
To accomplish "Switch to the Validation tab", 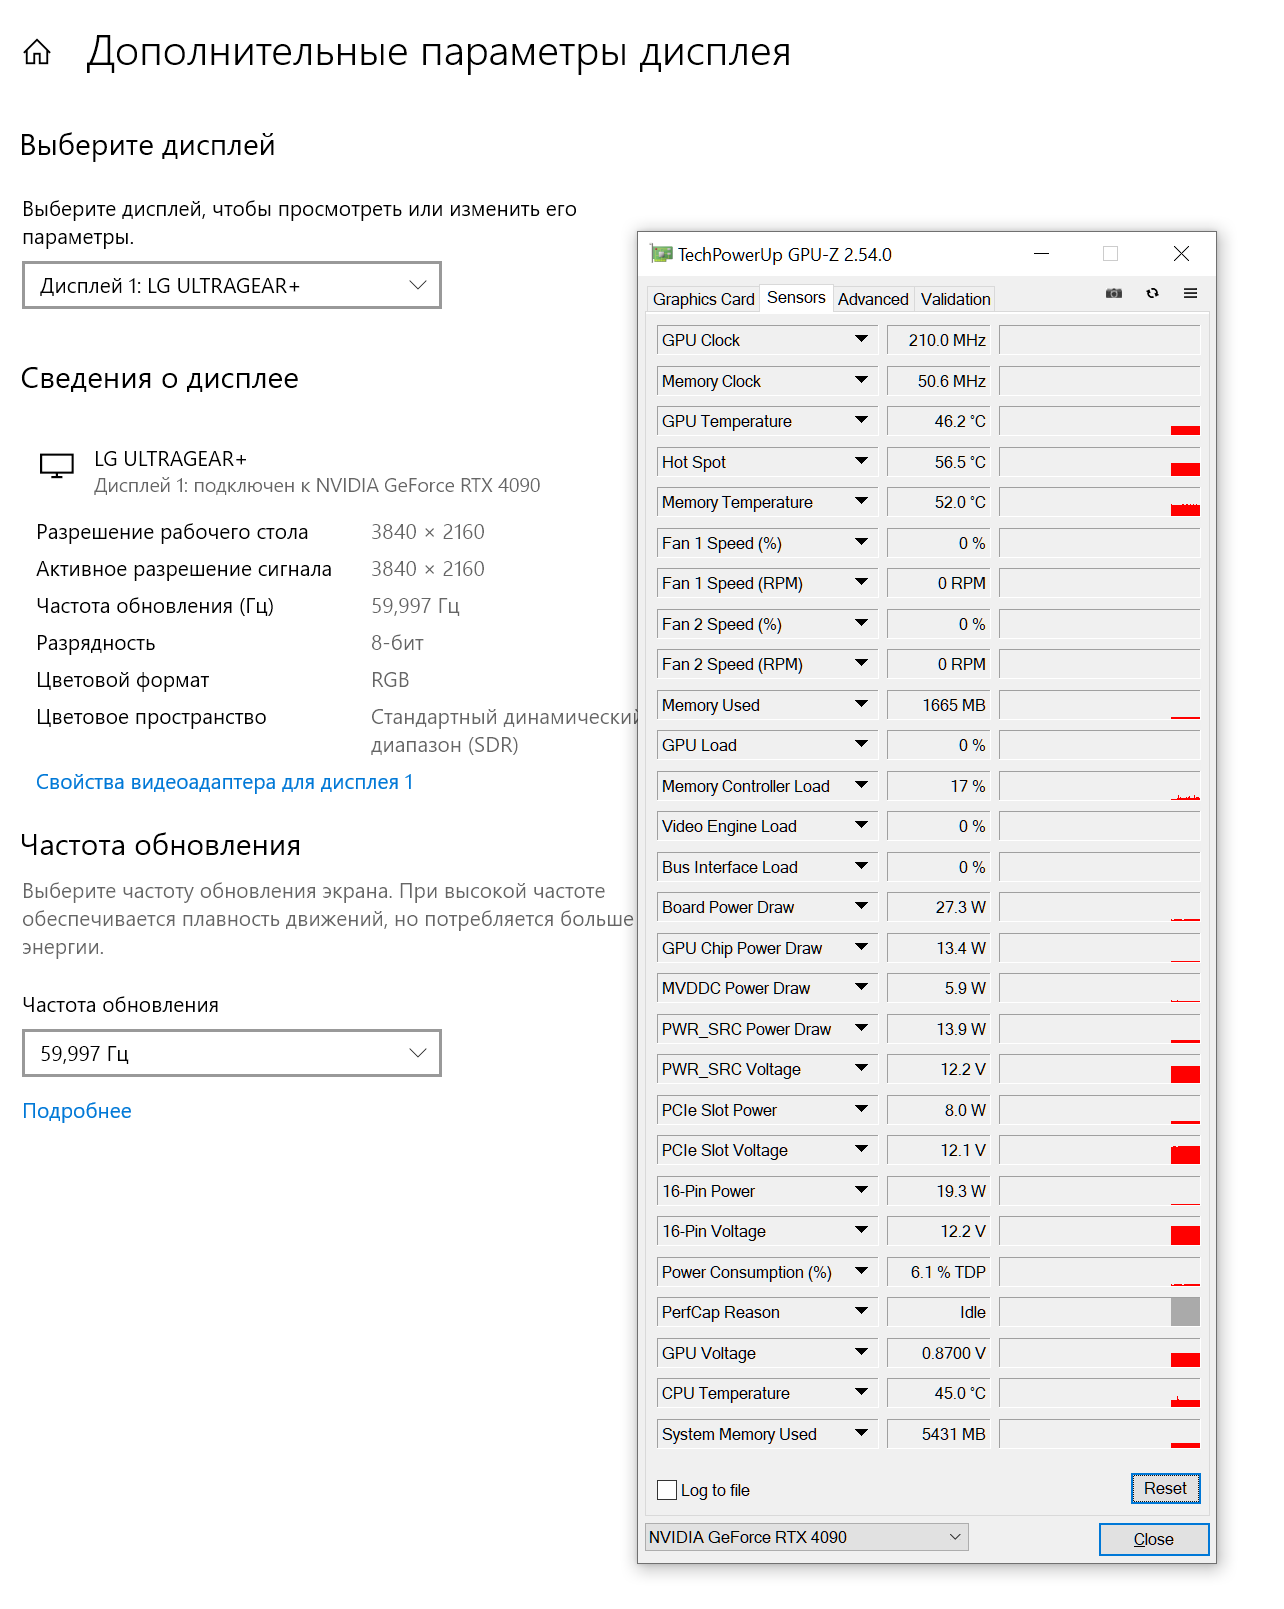I will 955,299.
